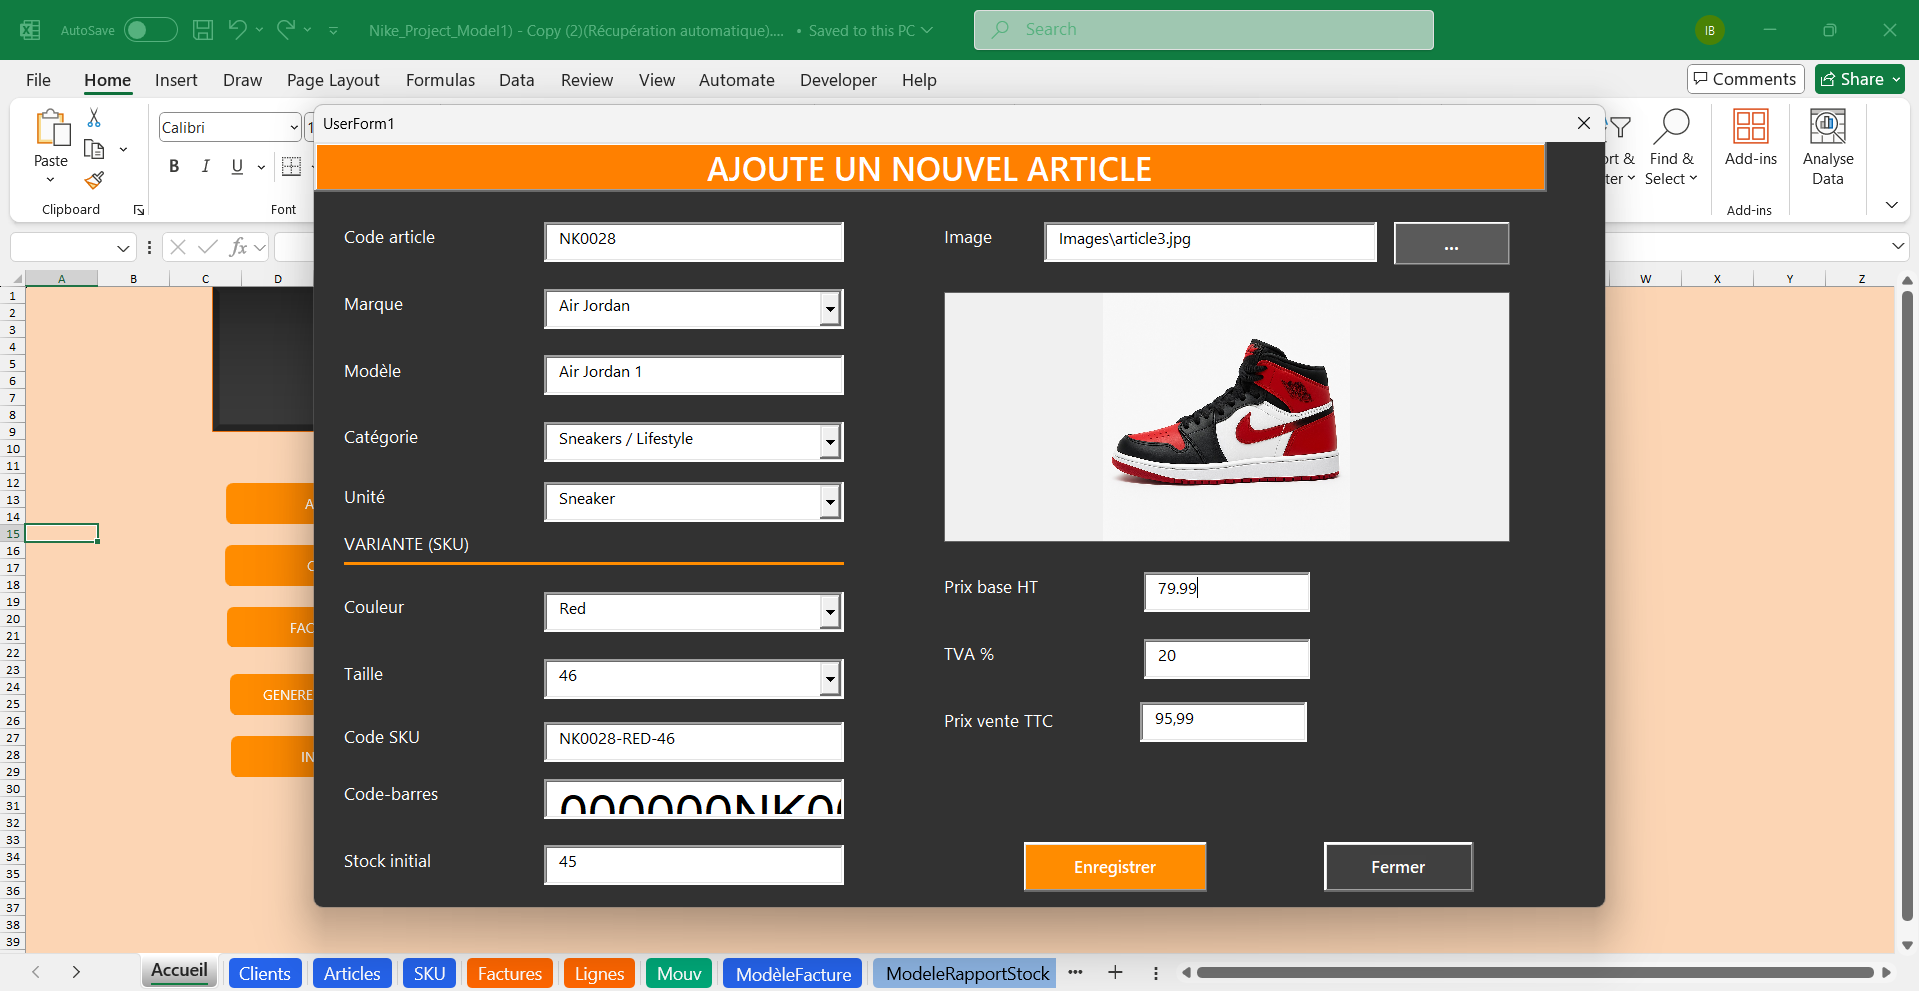1919x991 pixels.
Task: Expand the Taille size dropdown
Action: tap(829, 679)
